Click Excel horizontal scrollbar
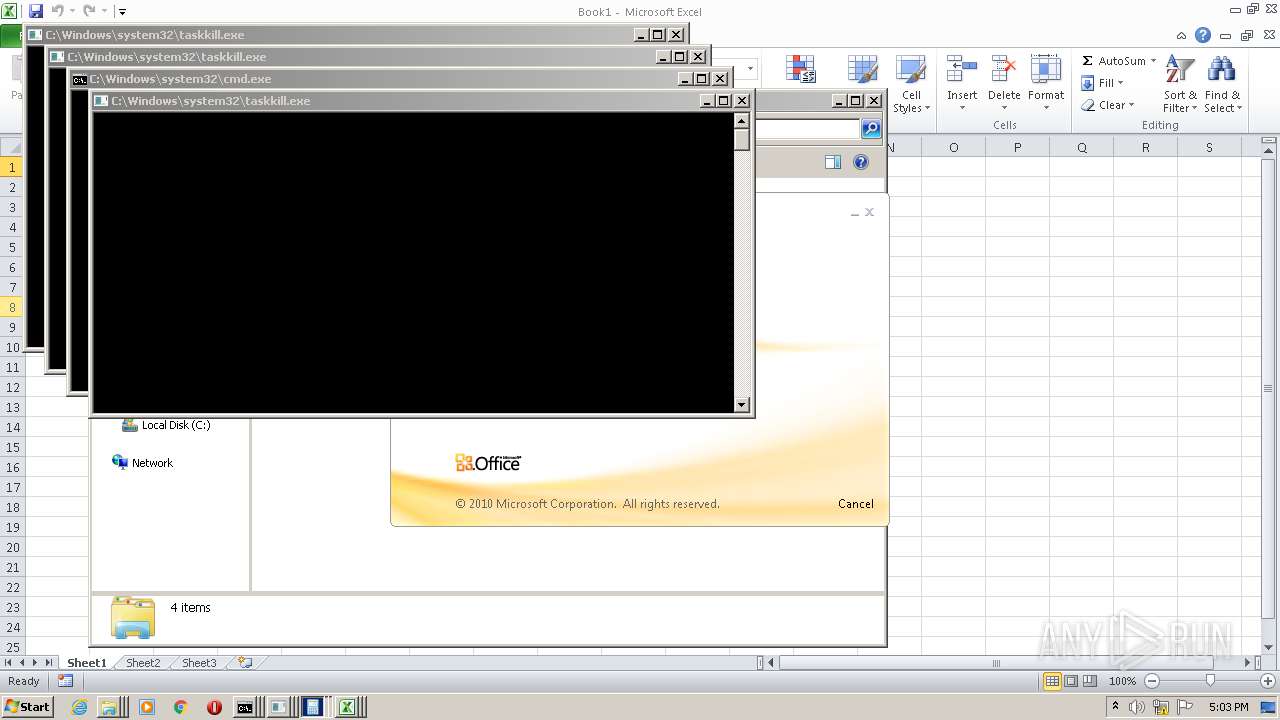 click(997, 663)
